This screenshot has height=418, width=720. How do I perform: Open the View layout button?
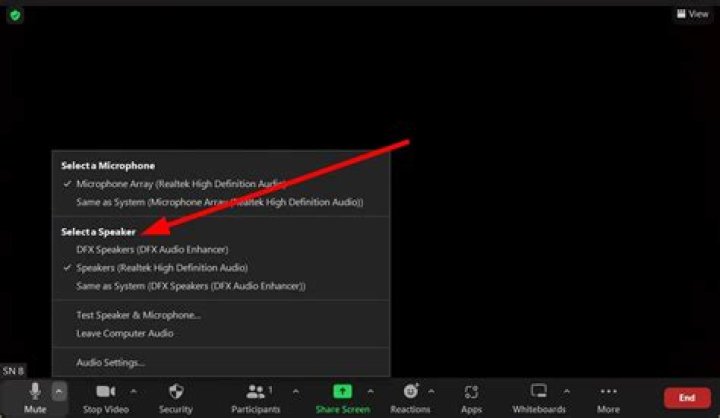[692, 14]
